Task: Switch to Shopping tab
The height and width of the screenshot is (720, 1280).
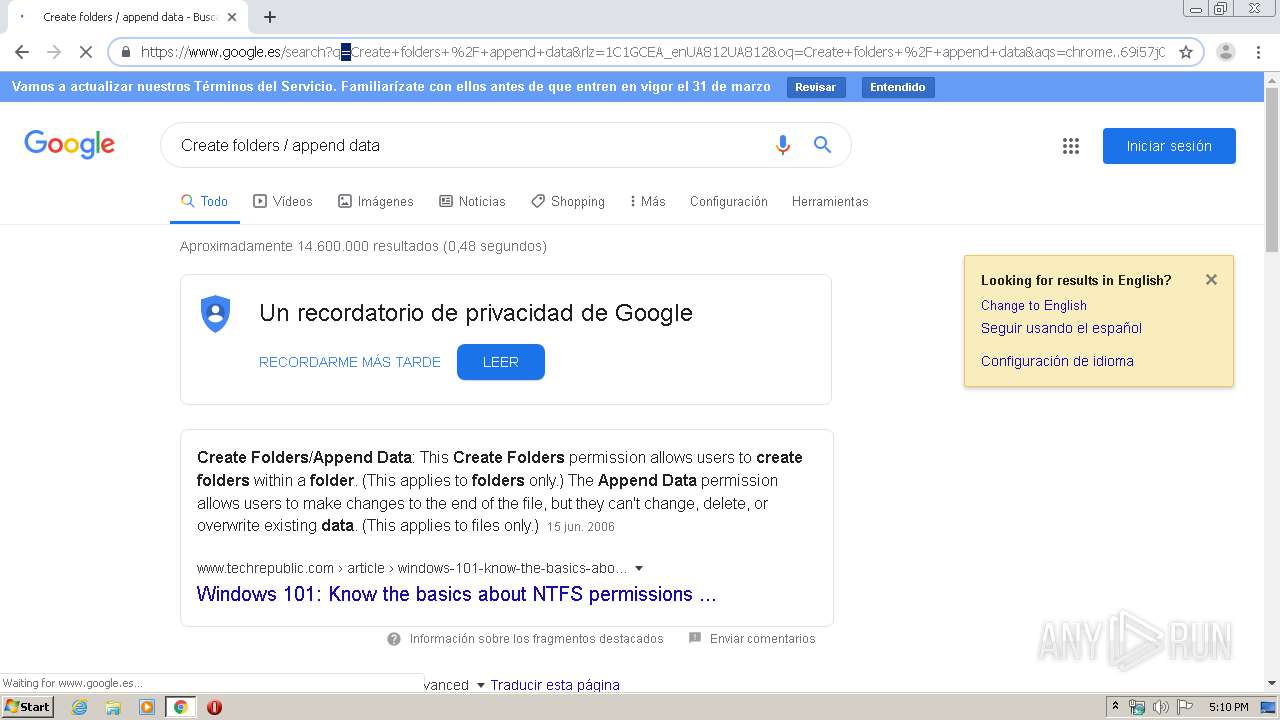Action: point(568,201)
